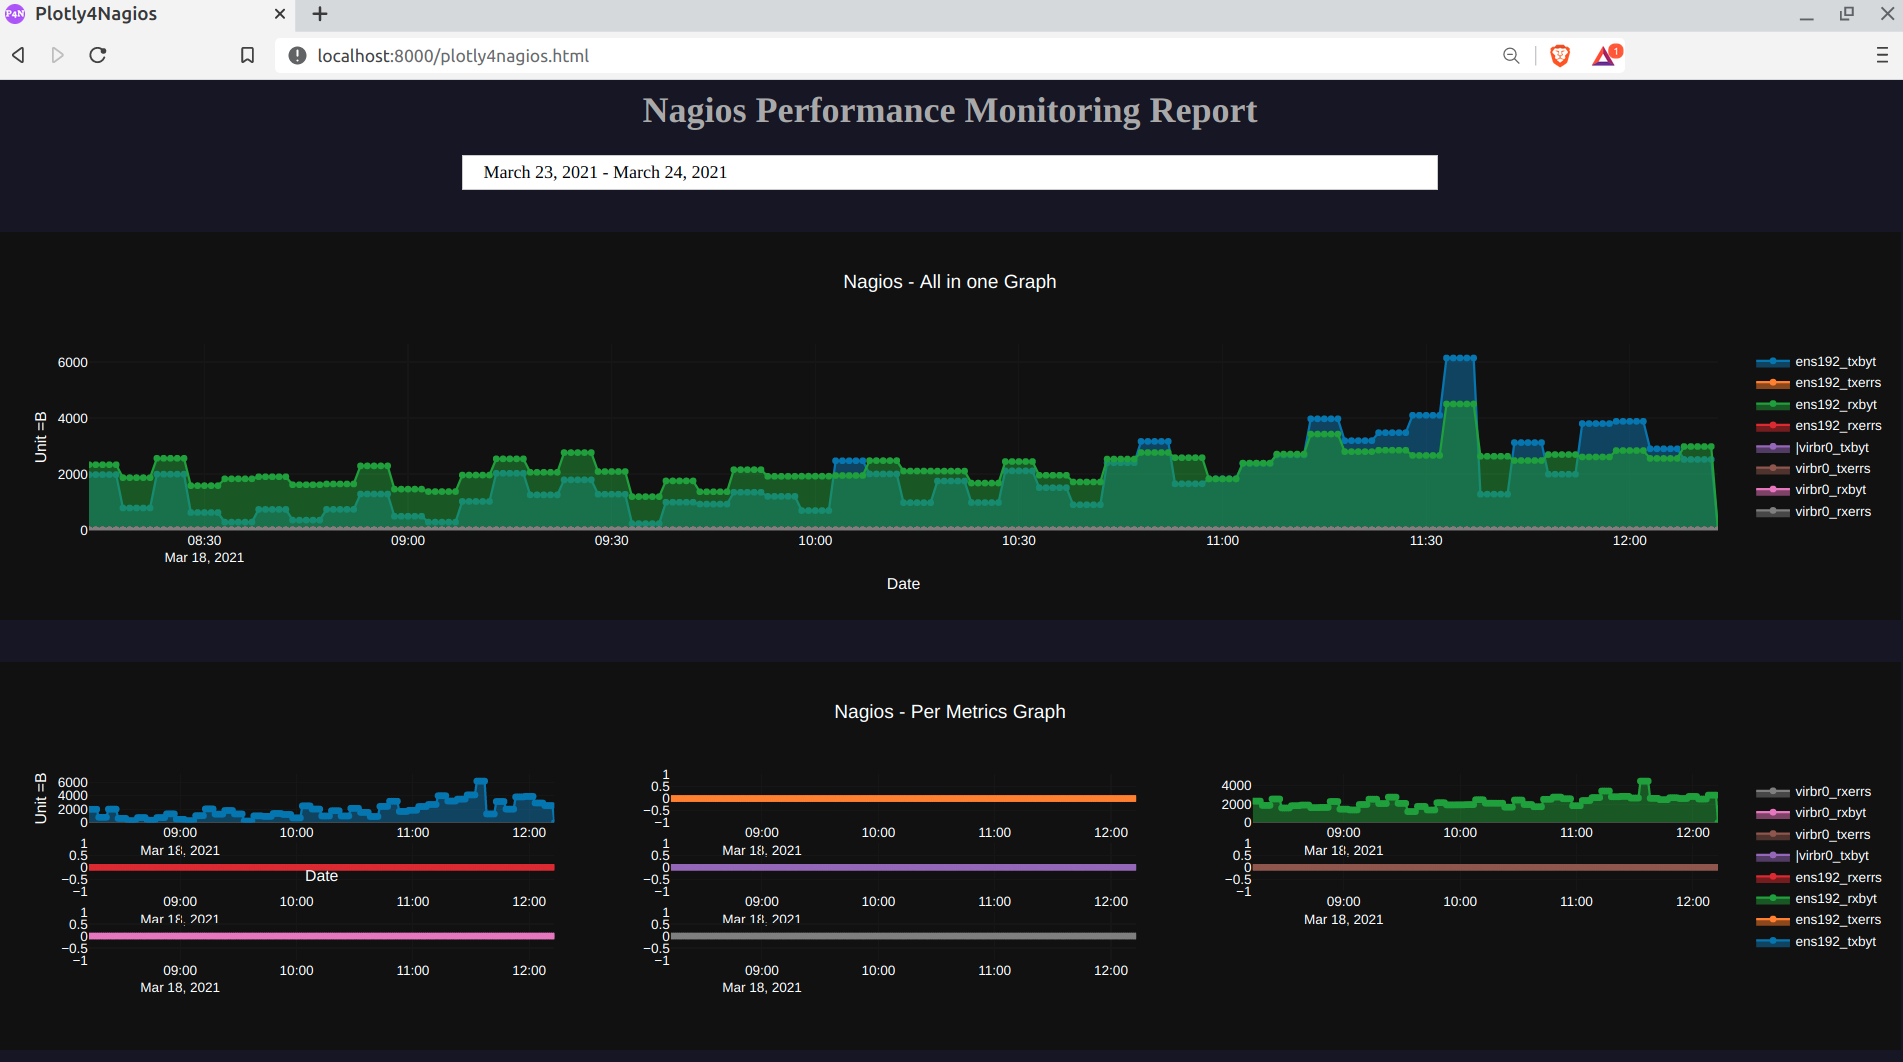Screen dimensions: 1903x1062
Task: Open a new tab with plus button
Action: pyautogui.click(x=320, y=14)
